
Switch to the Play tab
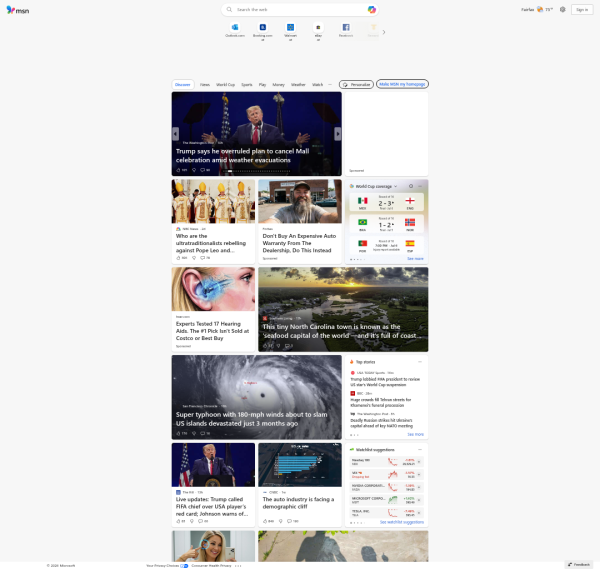coord(262,84)
